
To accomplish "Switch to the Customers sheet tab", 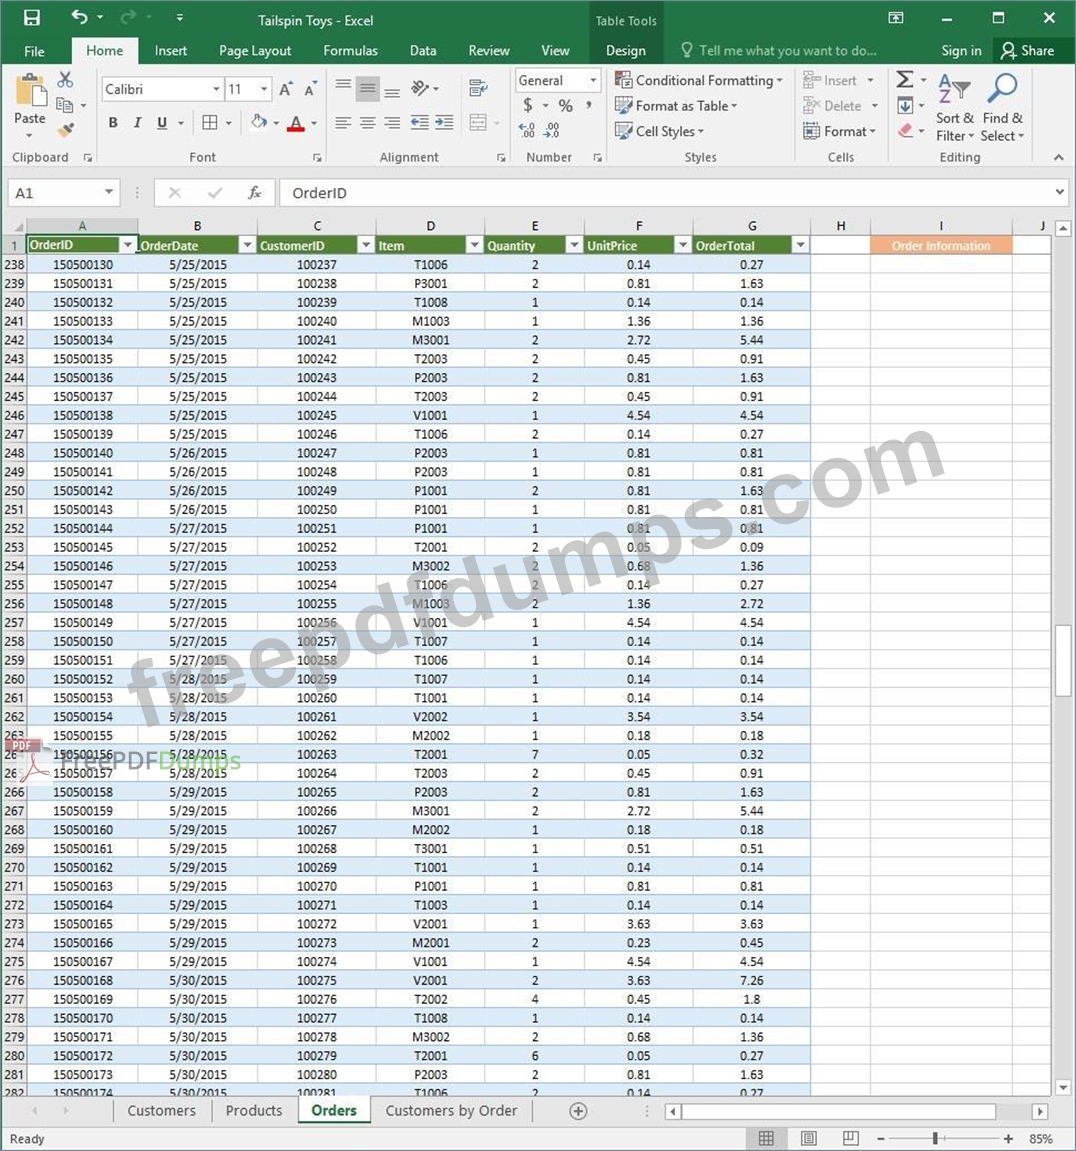I will click(x=161, y=1111).
